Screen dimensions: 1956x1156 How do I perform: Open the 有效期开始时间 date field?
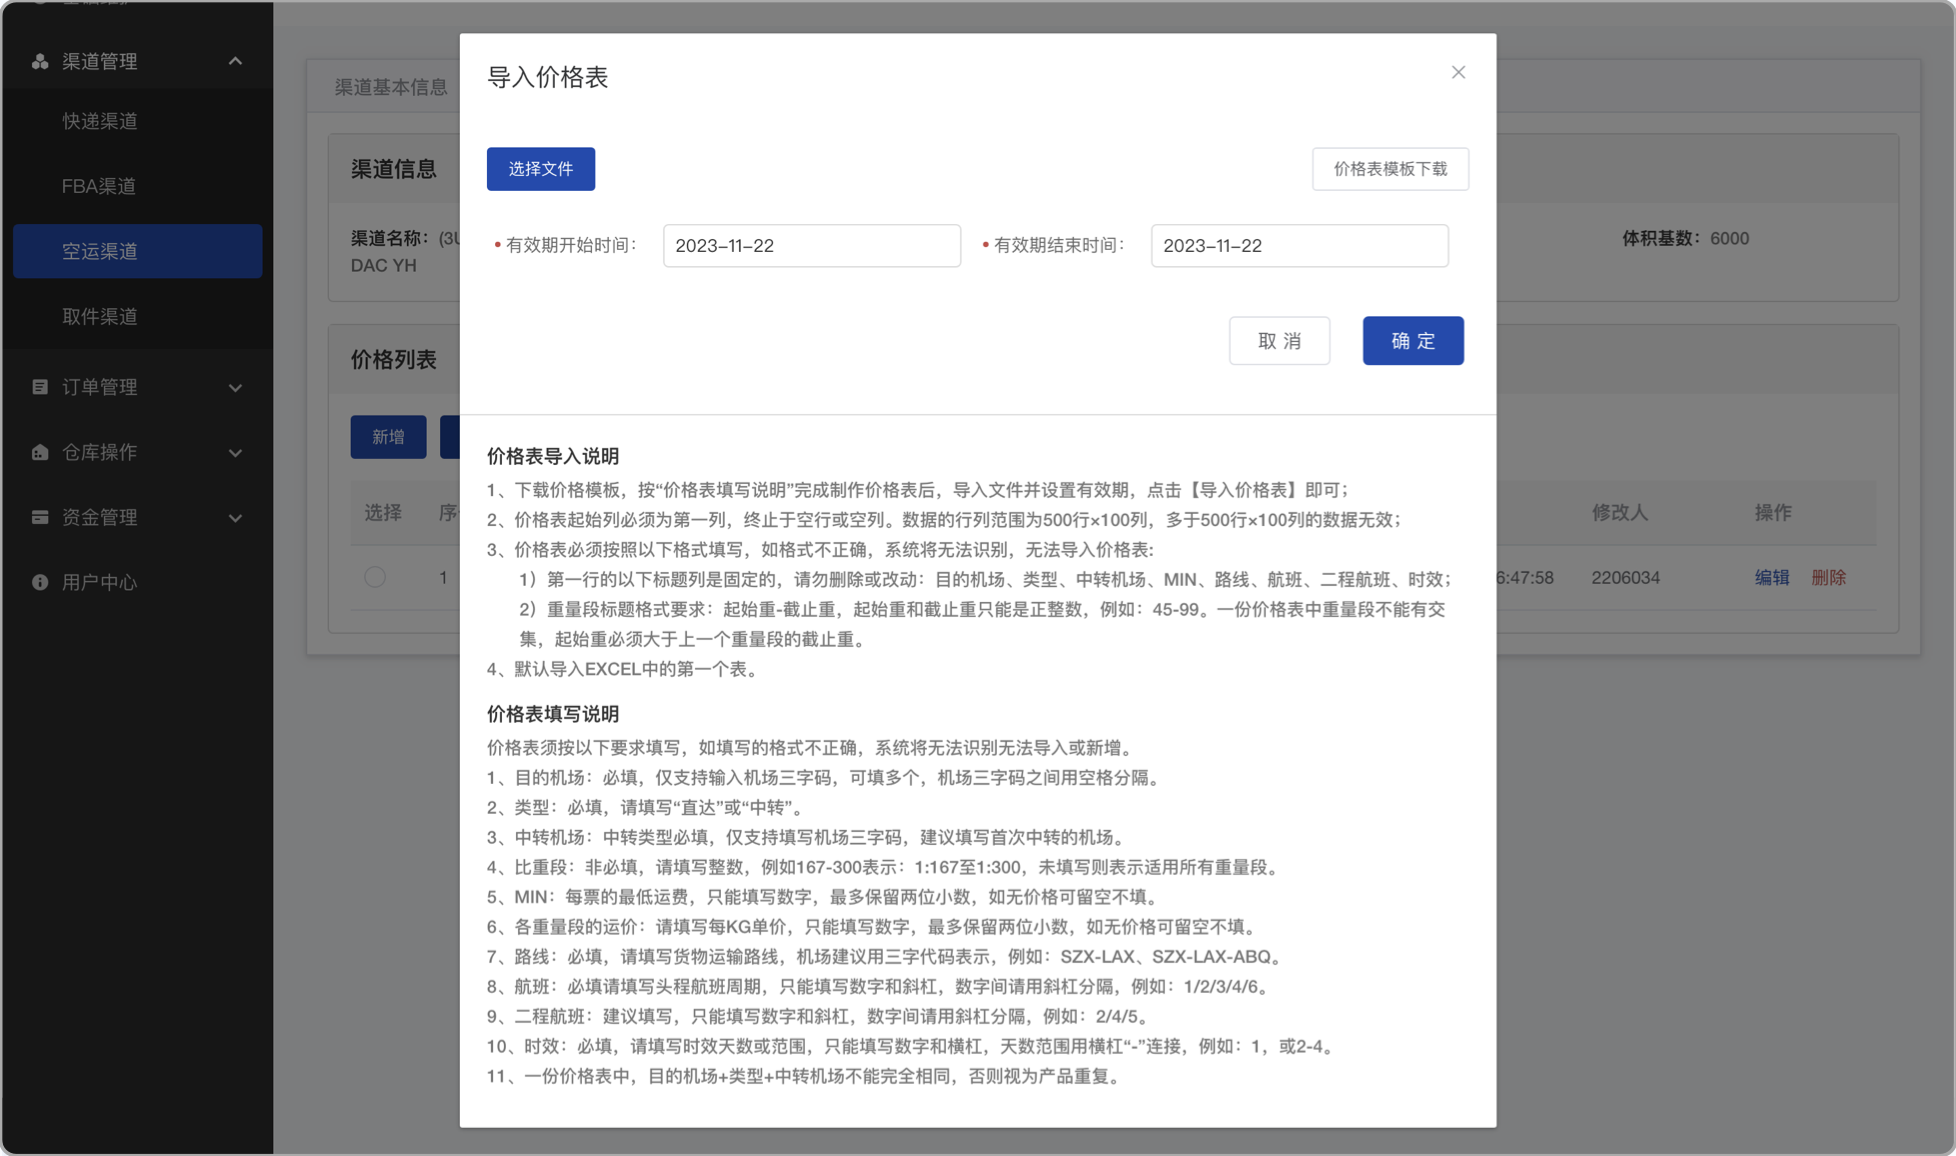pyautogui.click(x=811, y=245)
